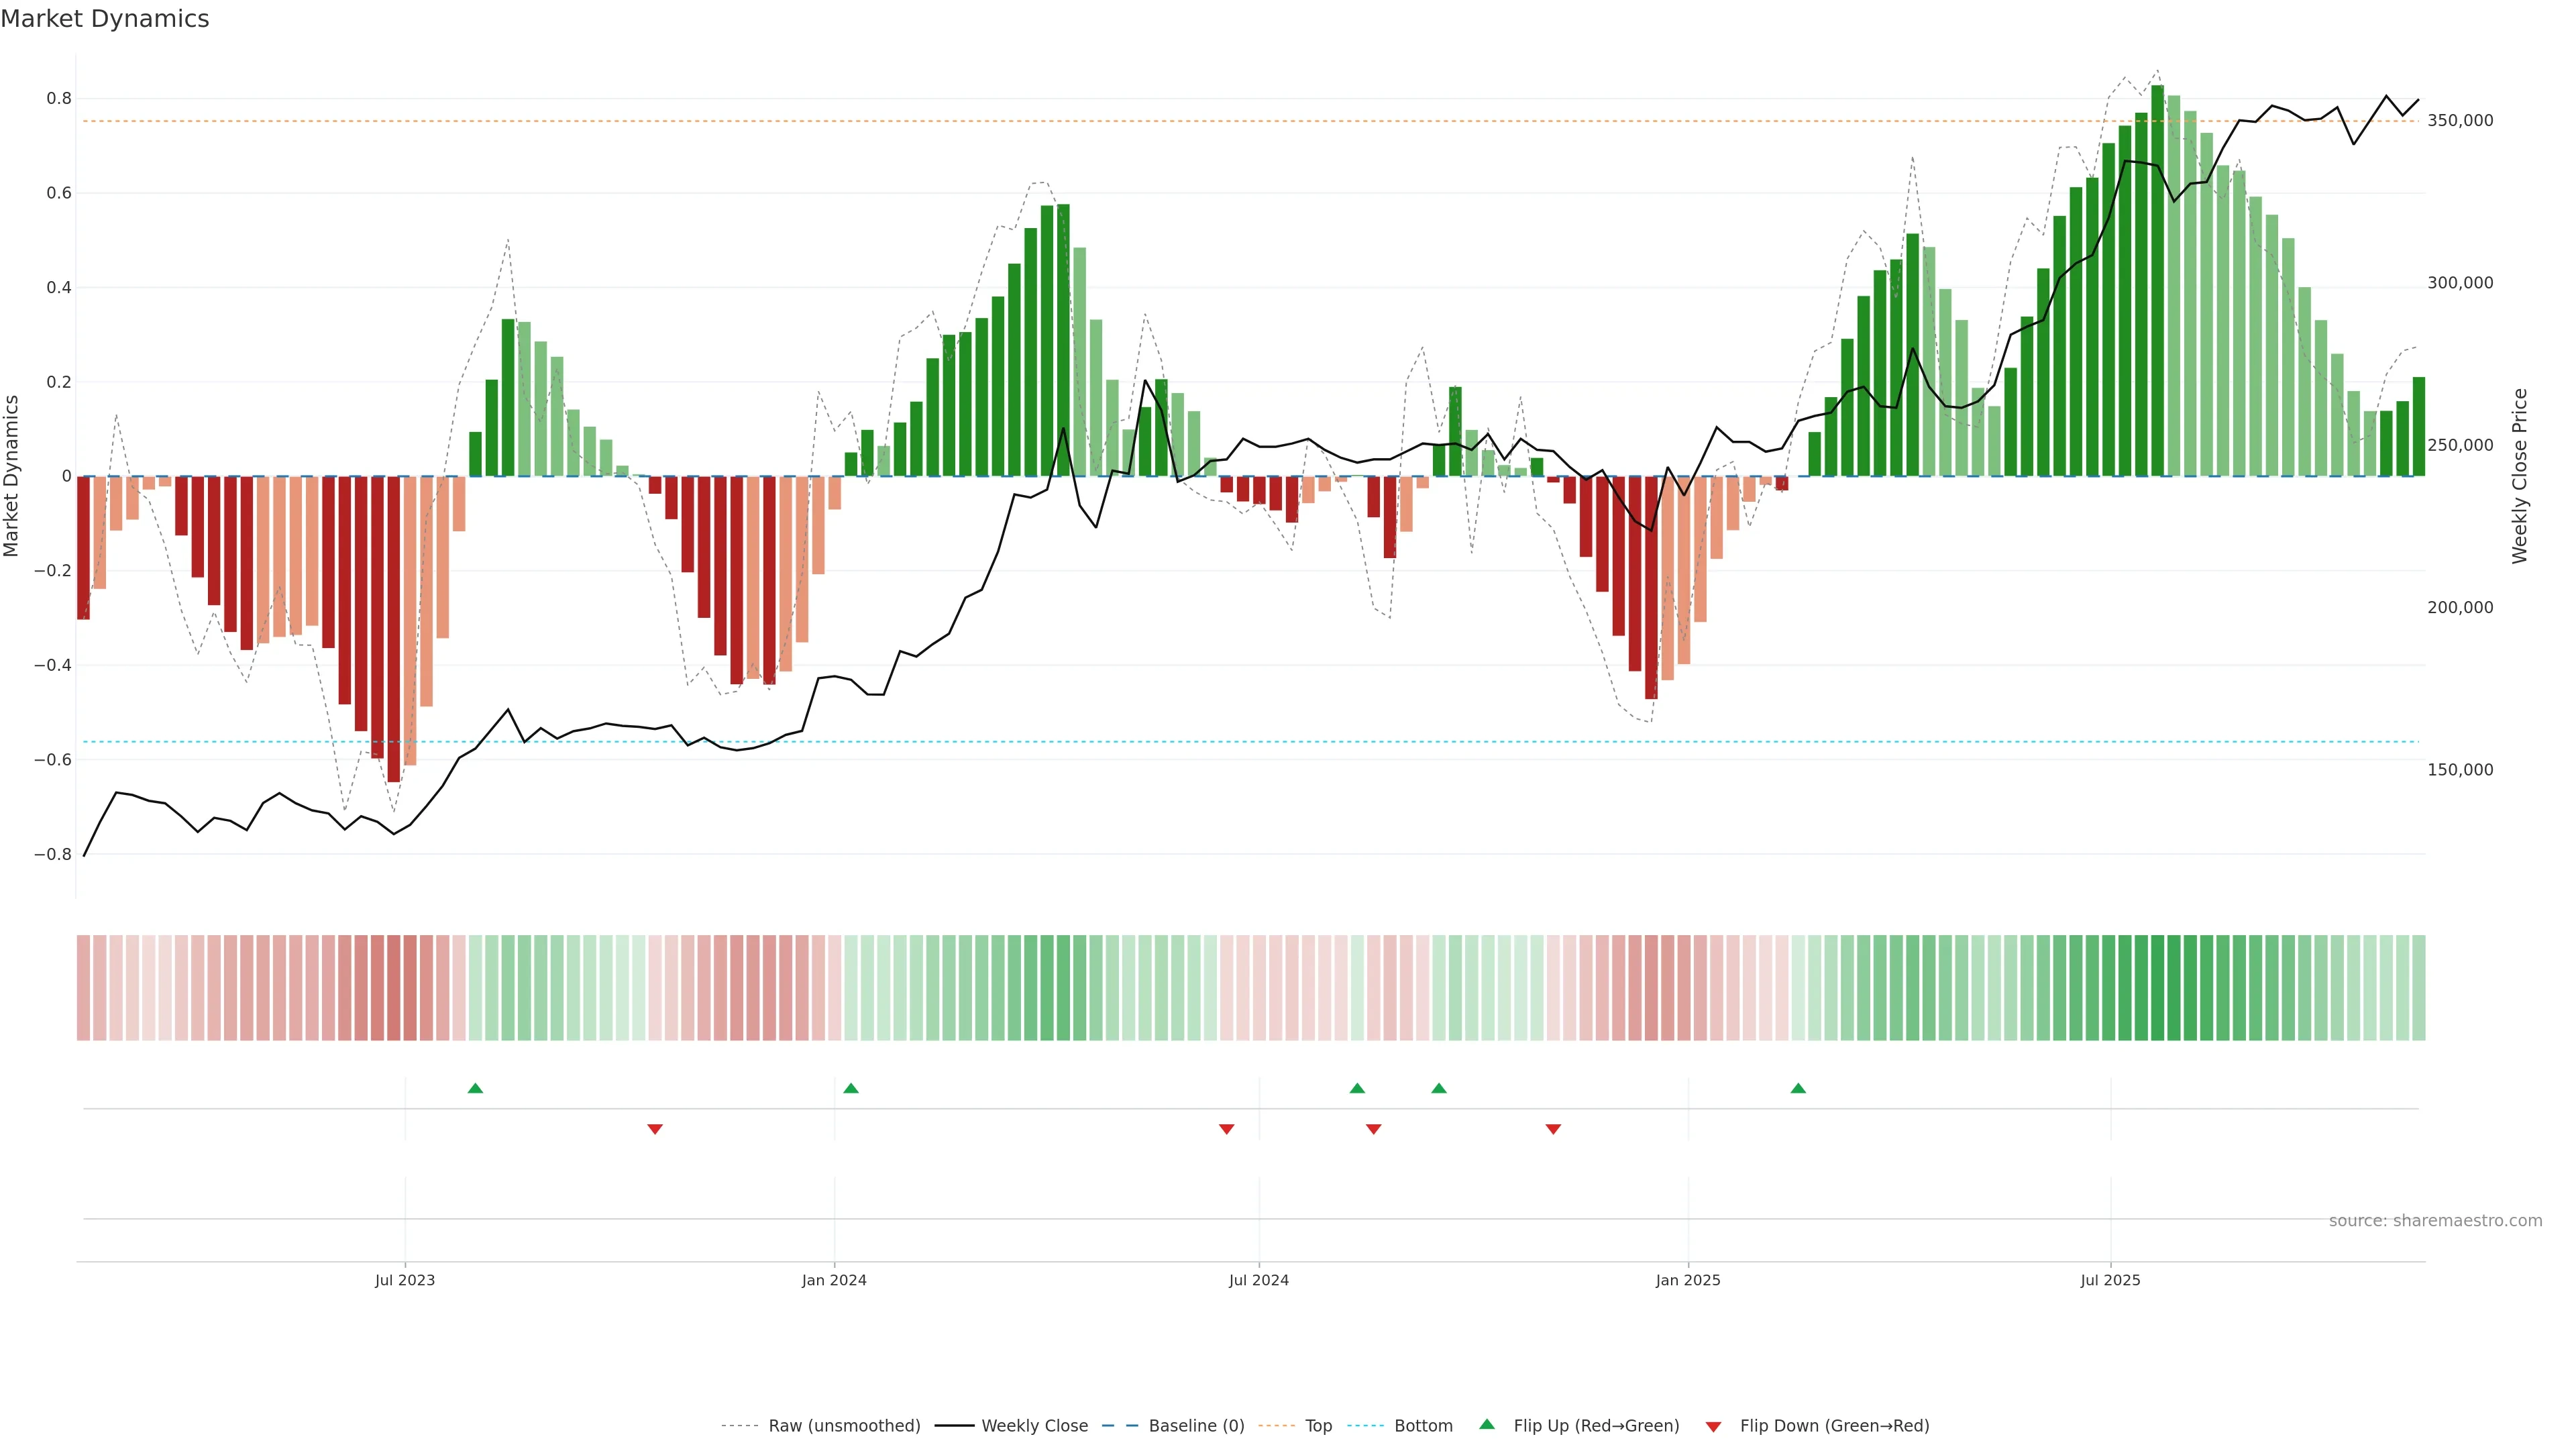Click the last red flip-down triangle marker

point(1553,1129)
